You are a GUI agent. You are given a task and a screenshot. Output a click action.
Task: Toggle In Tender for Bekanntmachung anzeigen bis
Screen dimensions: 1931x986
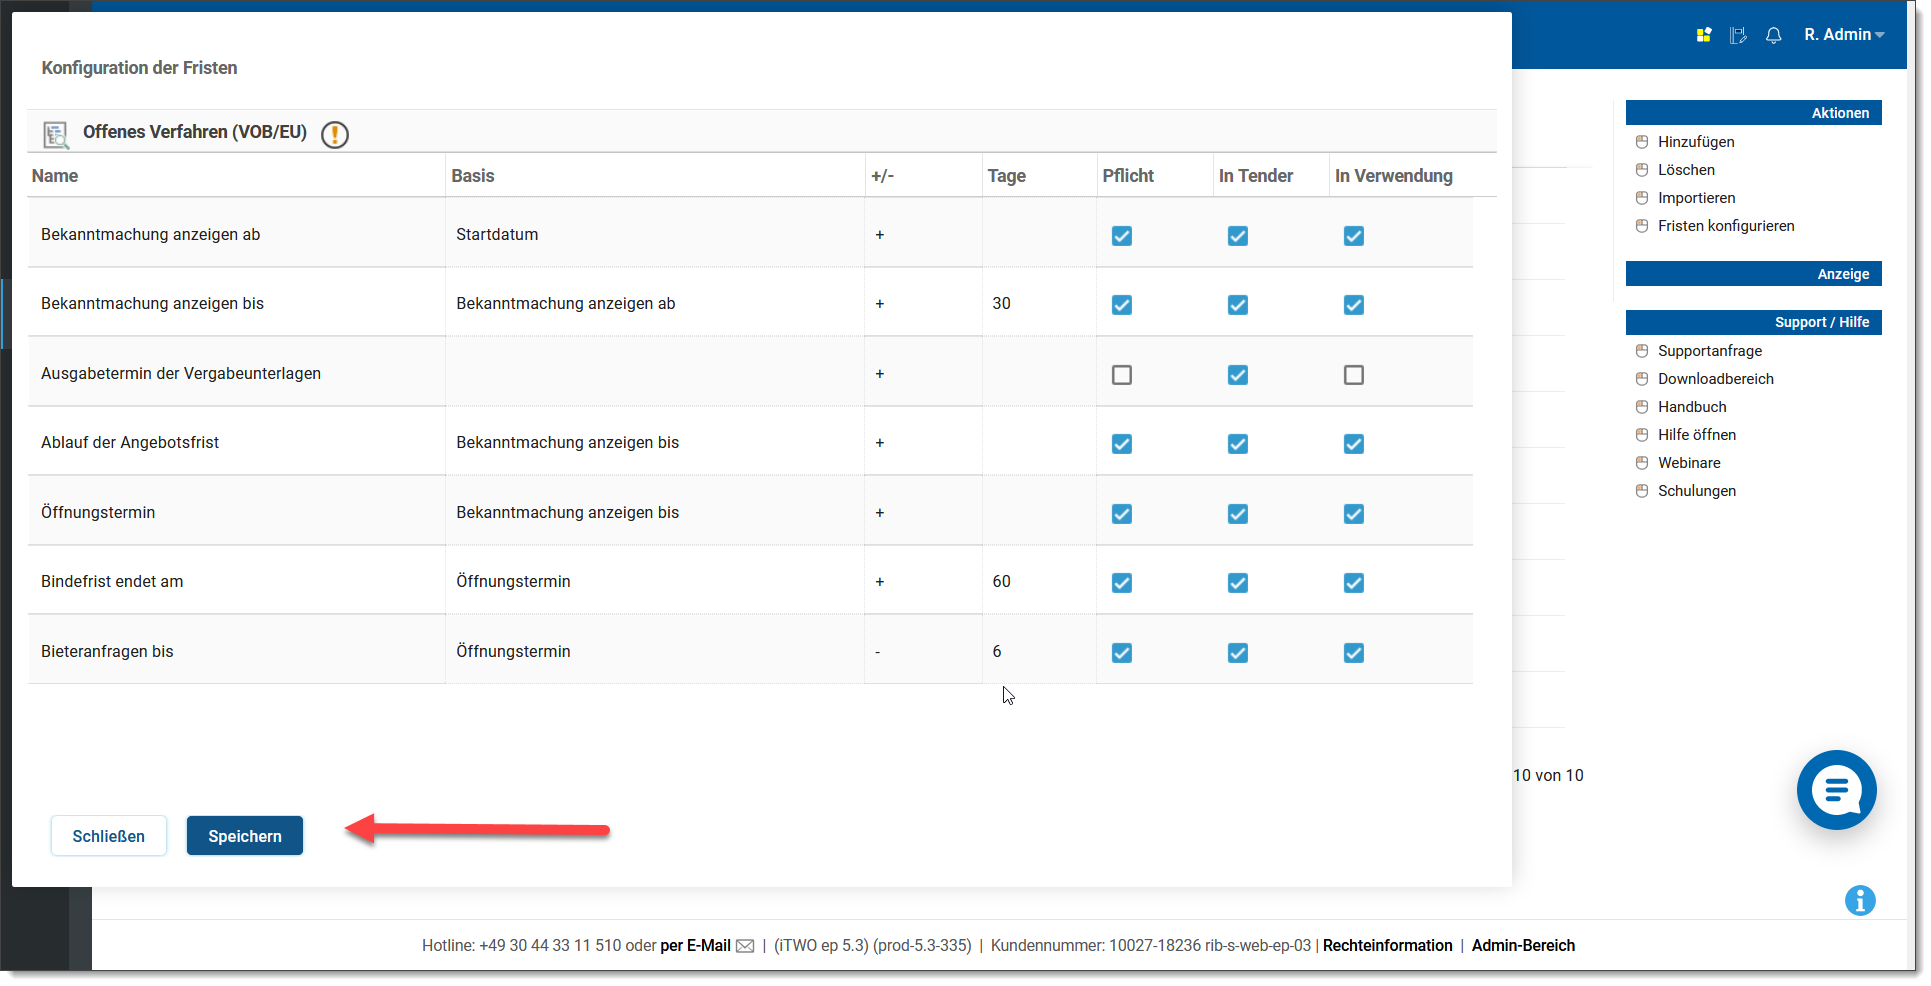click(1238, 305)
